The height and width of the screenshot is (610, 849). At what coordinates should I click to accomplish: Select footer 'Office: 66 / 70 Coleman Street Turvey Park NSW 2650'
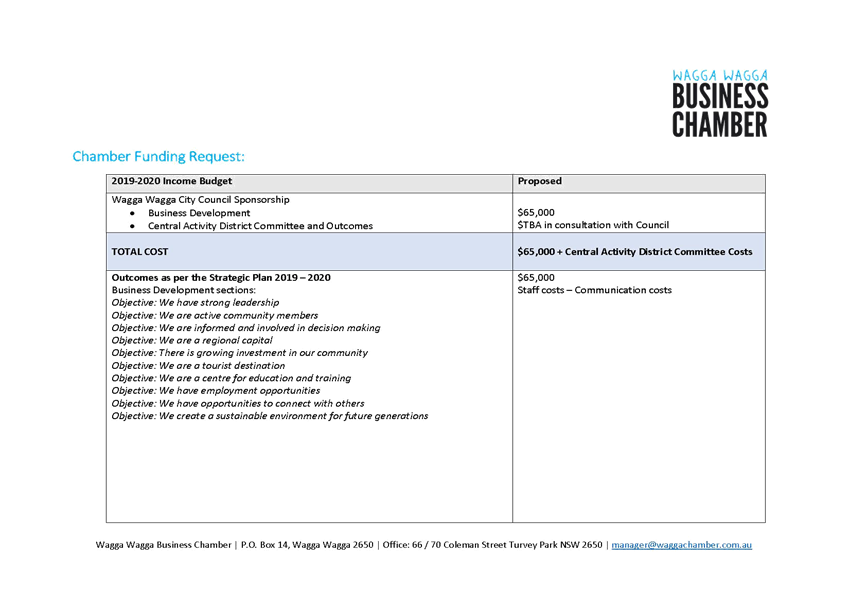pyautogui.click(x=493, y=545)
